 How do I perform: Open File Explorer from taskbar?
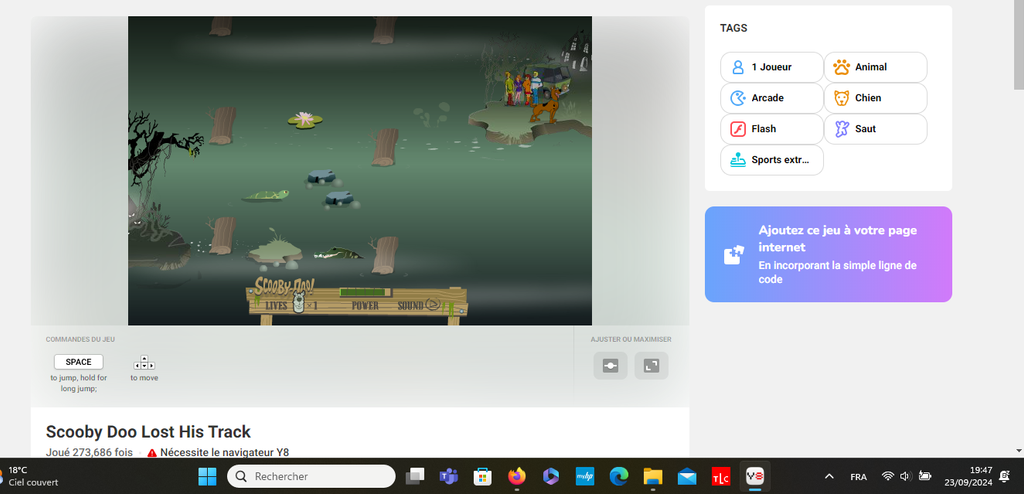tap(653, 476)
